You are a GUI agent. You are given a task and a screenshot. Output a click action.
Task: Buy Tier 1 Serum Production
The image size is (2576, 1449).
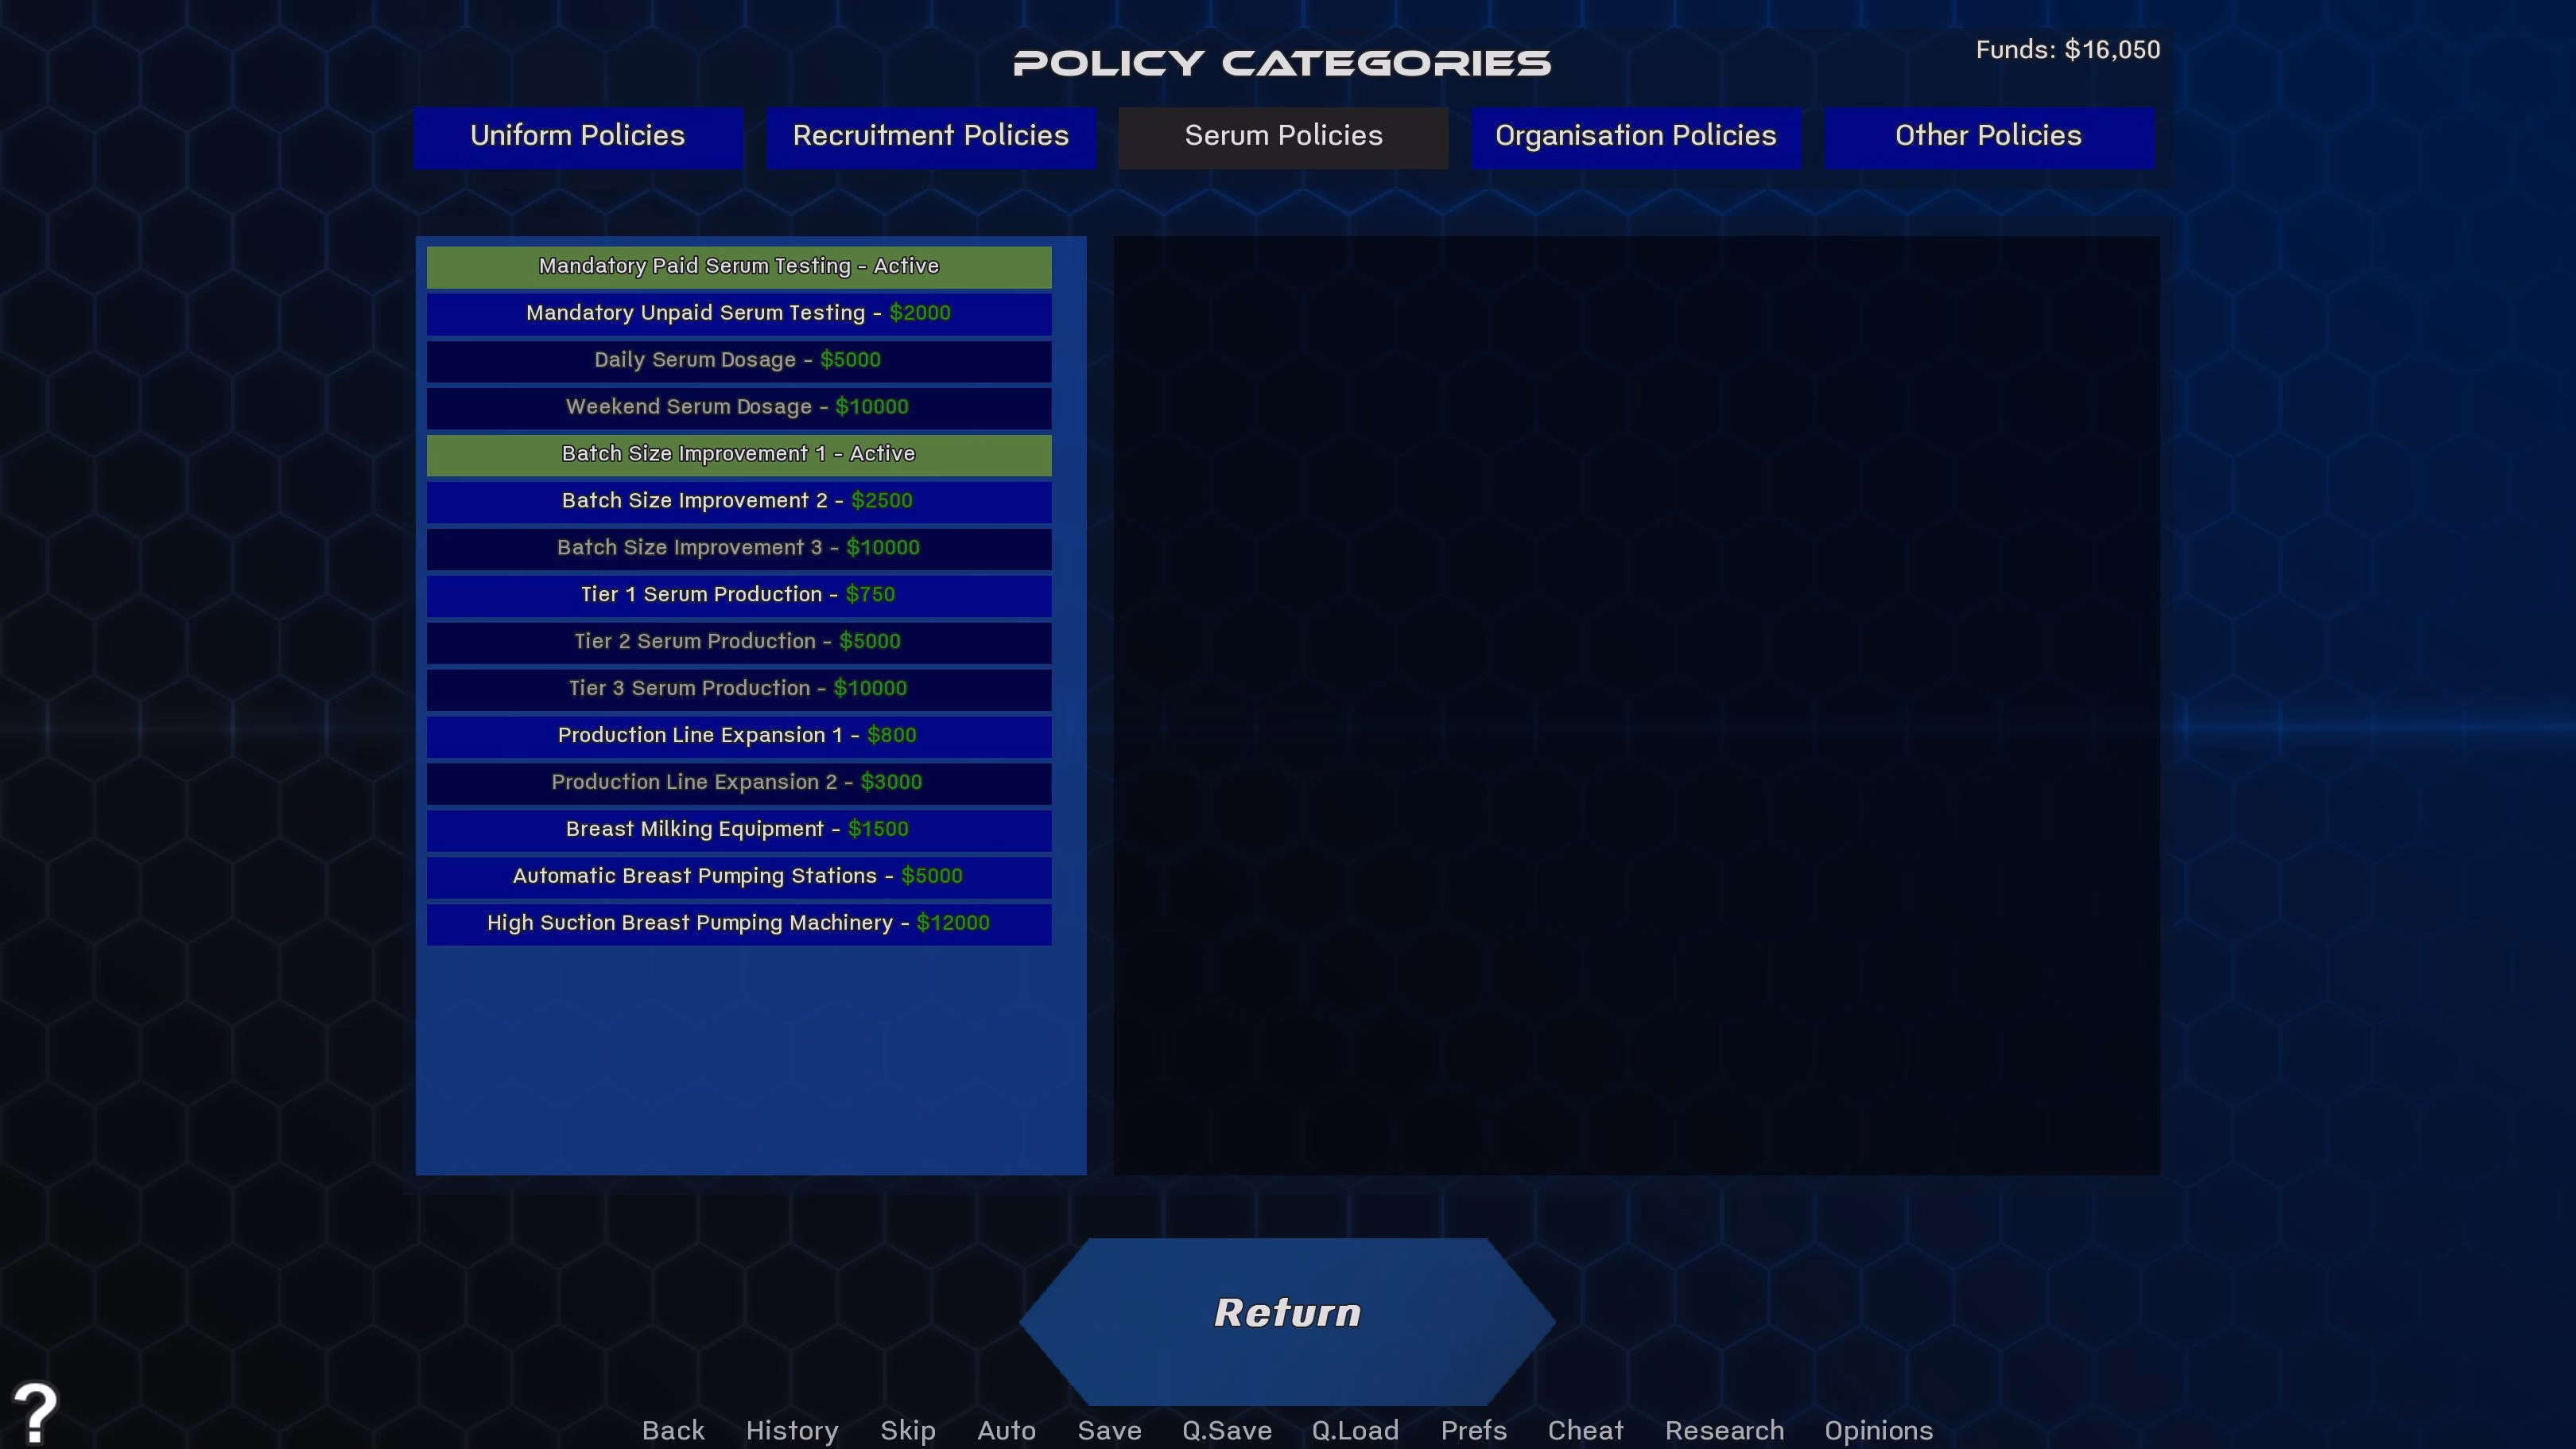point(739,596)
